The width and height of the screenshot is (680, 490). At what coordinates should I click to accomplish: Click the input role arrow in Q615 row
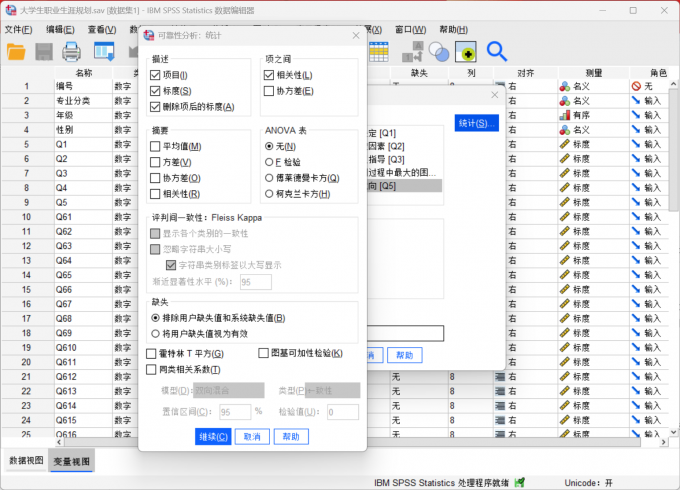point(636,420)
